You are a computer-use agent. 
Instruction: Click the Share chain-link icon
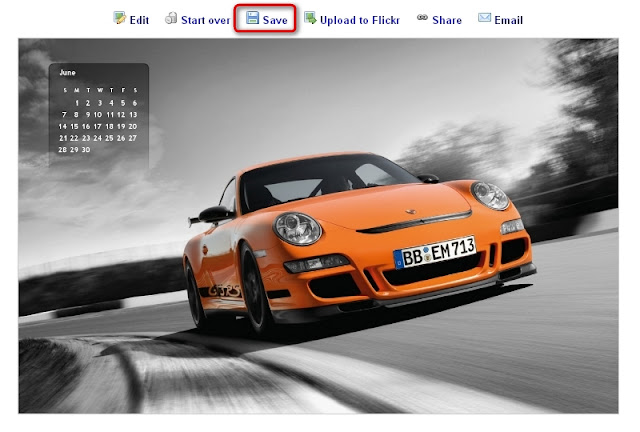422,17
